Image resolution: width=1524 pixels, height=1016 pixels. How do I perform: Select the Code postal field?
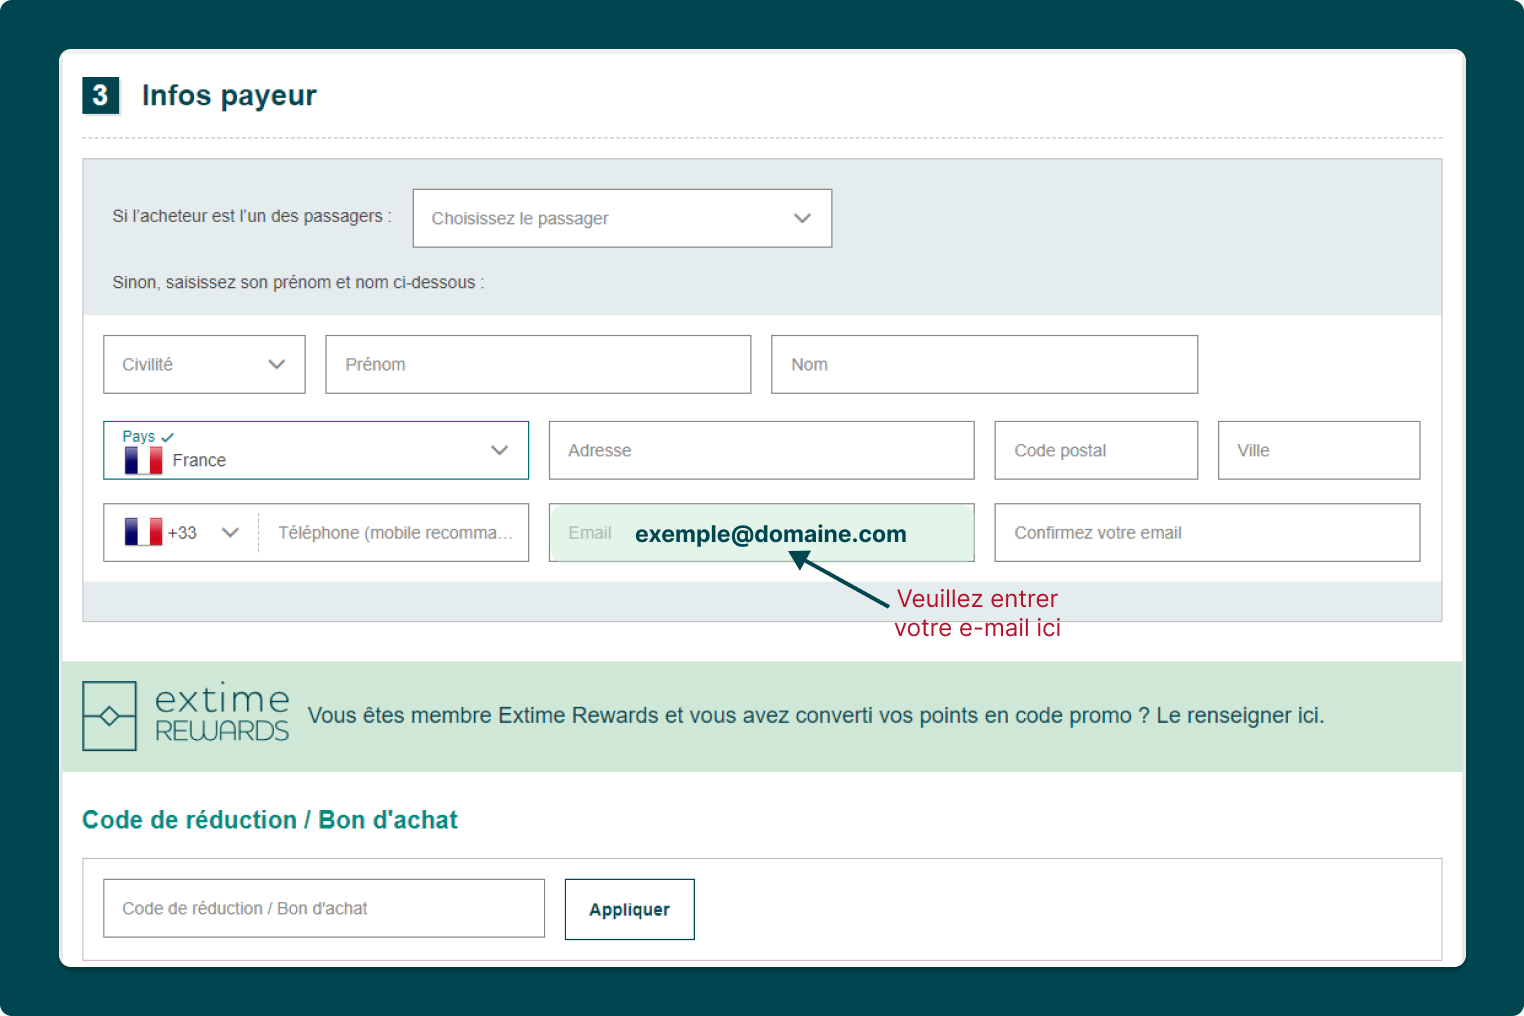coord(1095,450)
